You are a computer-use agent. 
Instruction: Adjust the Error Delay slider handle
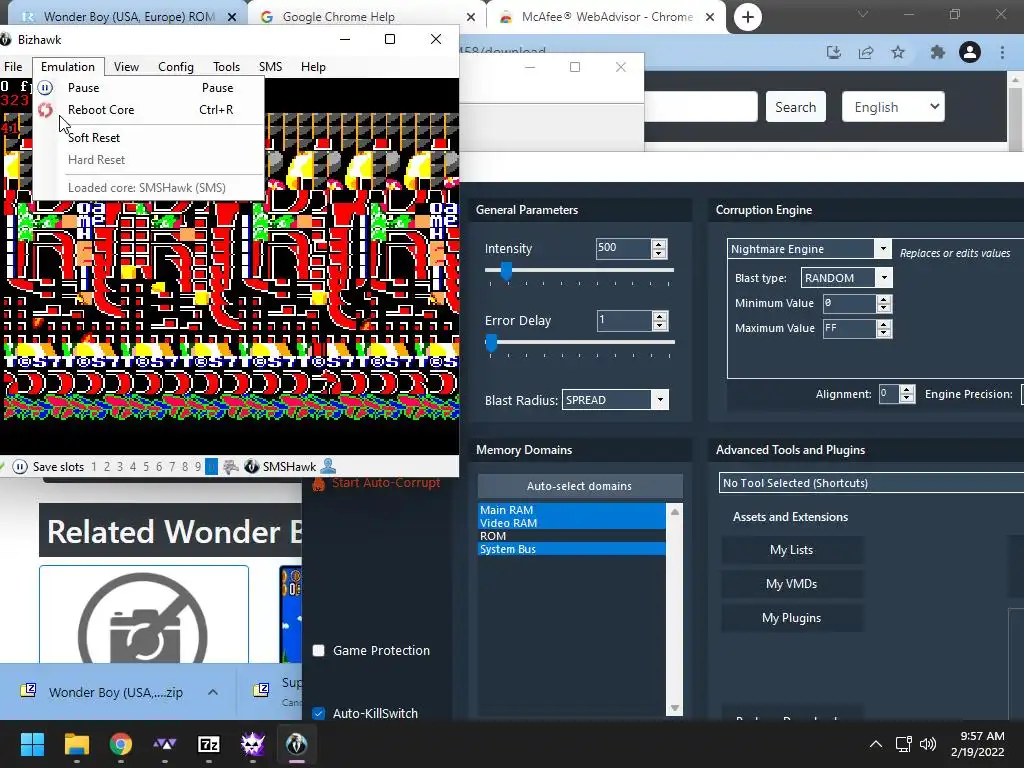pyautogui.click(x=492, y=342)
